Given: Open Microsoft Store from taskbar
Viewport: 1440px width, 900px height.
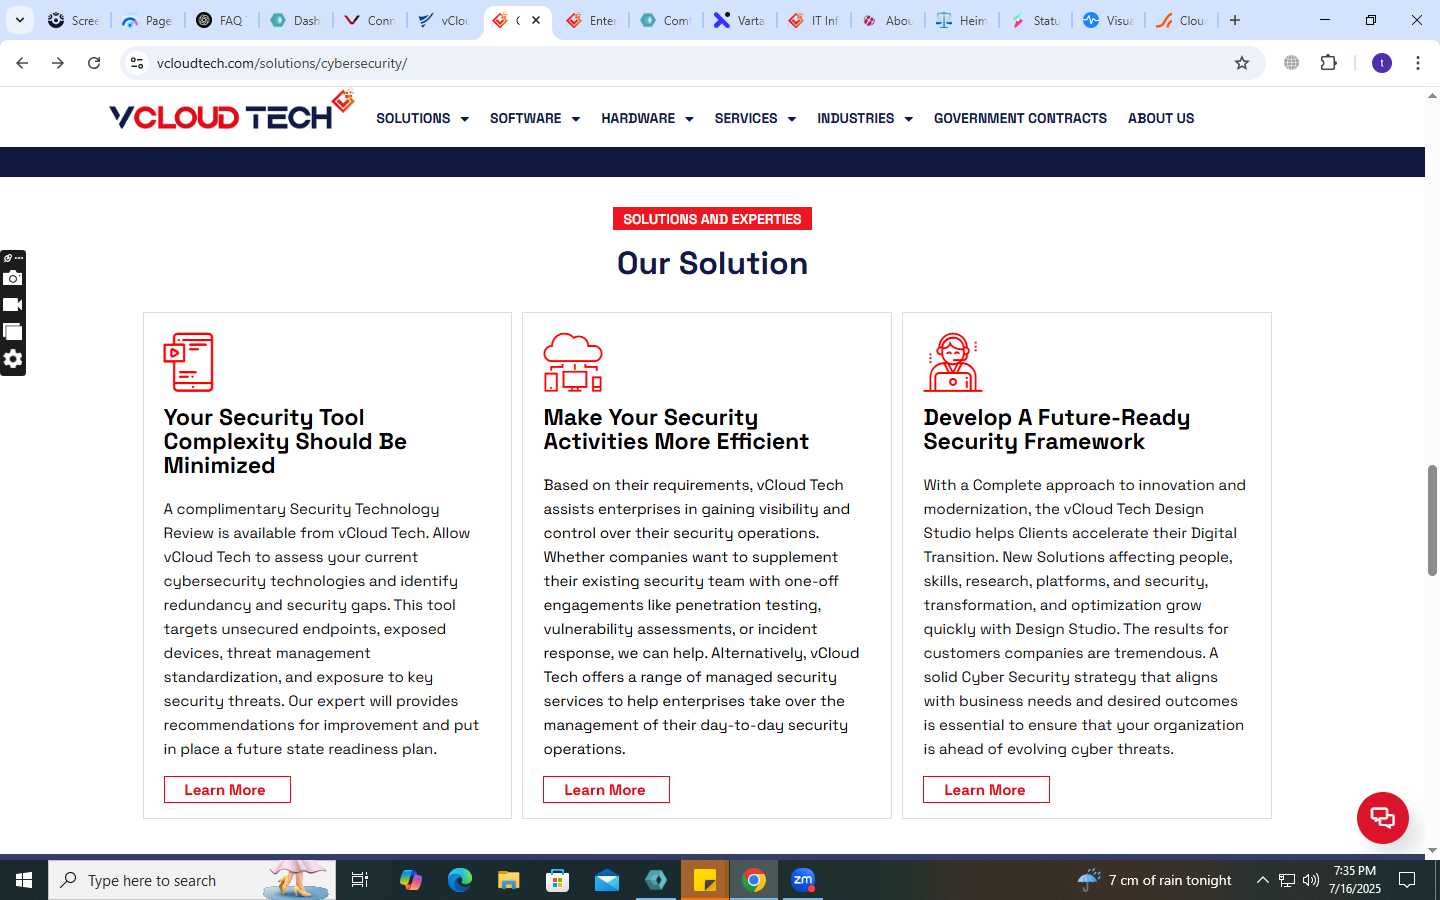Looking at the screenshot, I should [x=558, y=880].
